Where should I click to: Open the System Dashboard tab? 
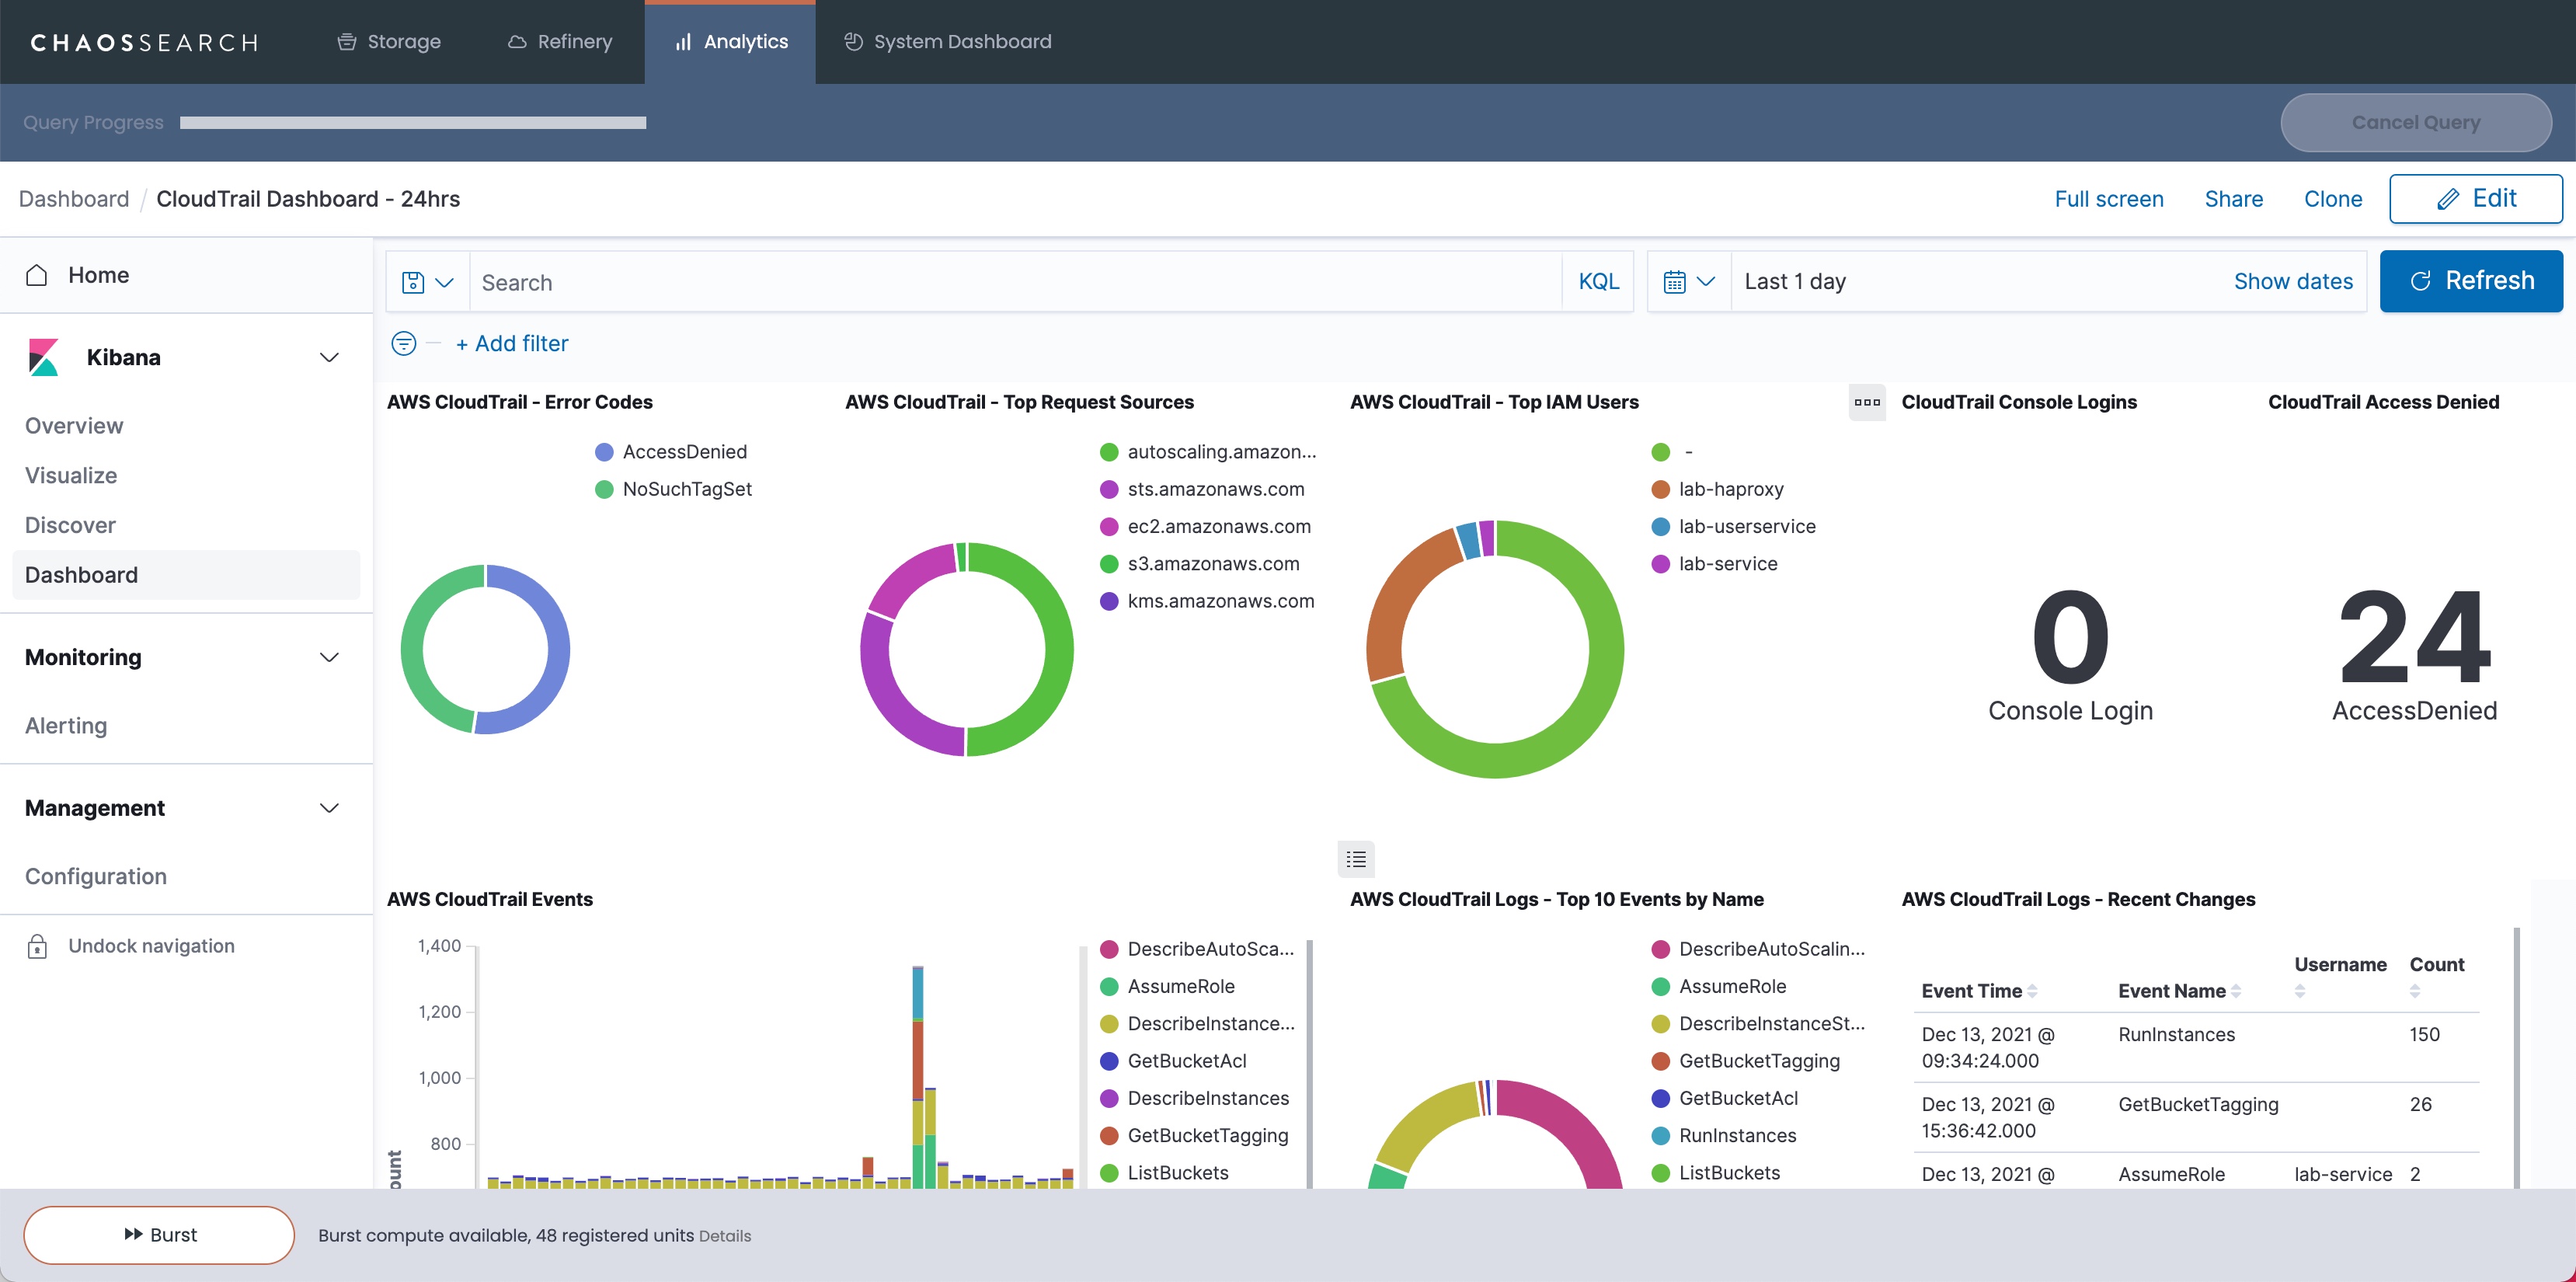tap(947, 42)
